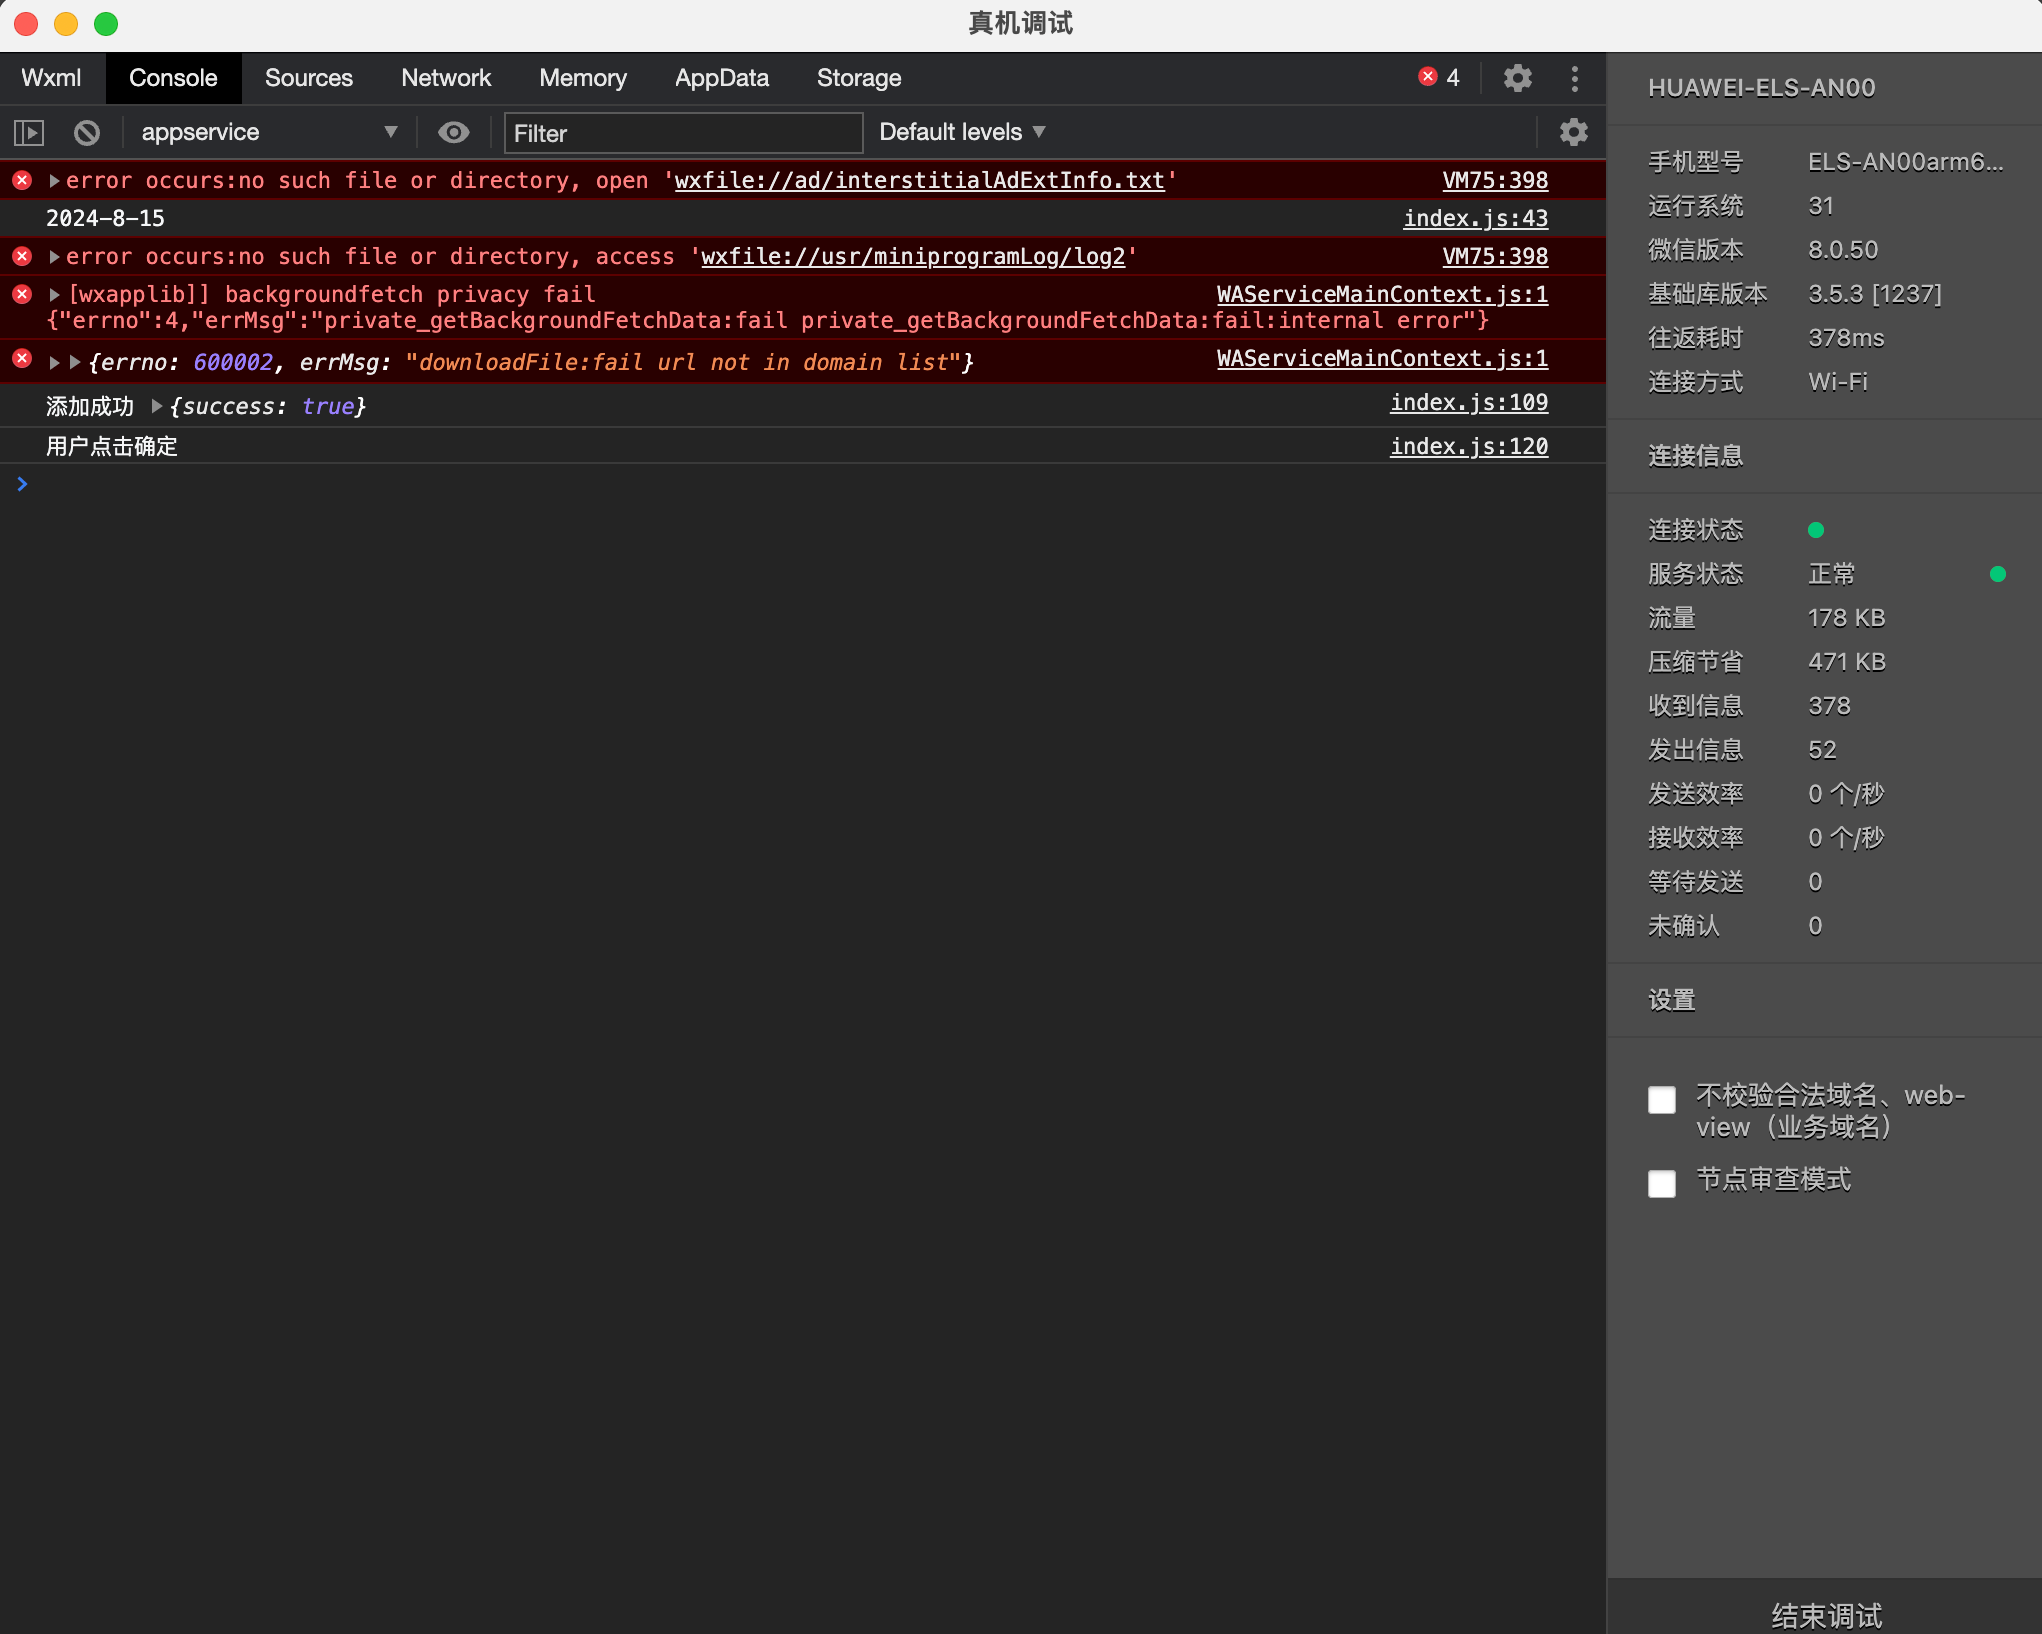Open the three-dot more options menu
The image size is (2042, 1634).
tap(1574, 78)
